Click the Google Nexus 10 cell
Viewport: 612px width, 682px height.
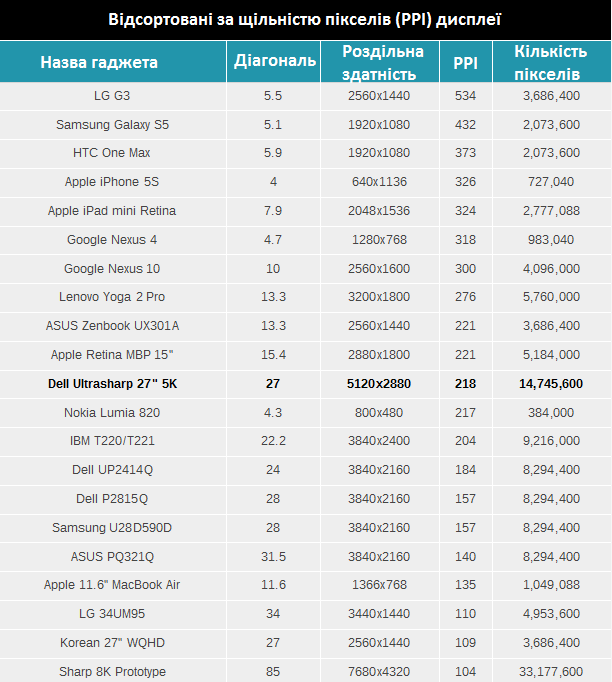click(x=112, y=269)
